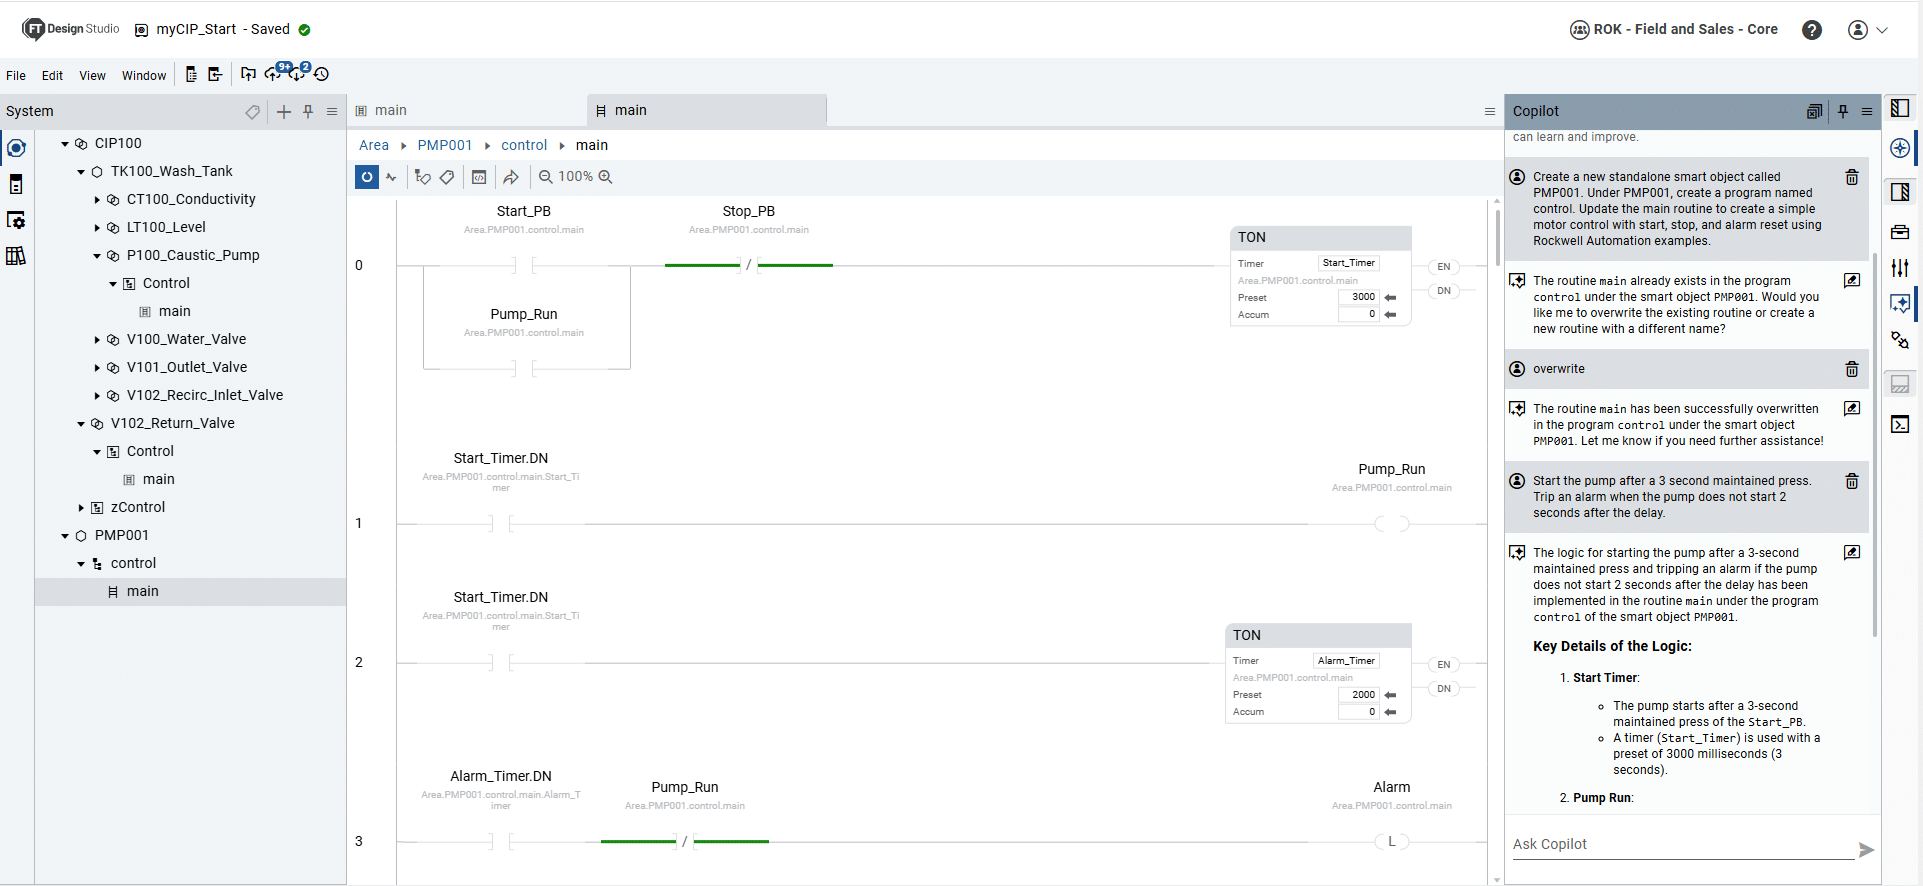The width and height of the screenshot is (1923, 886).
Task: Open the help question mark icon
Action: [x=1811, y=30]
